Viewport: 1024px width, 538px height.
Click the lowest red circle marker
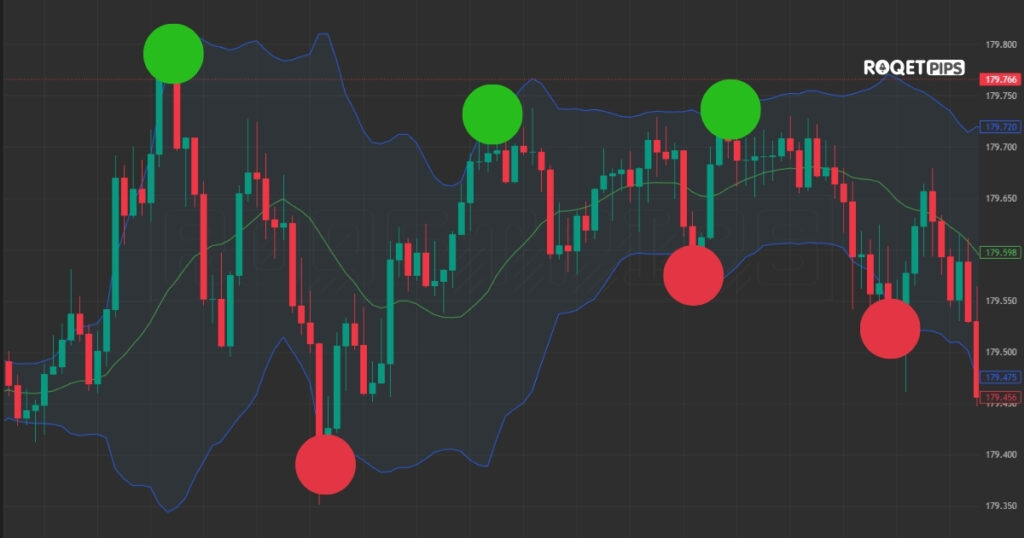pos(326,464)
